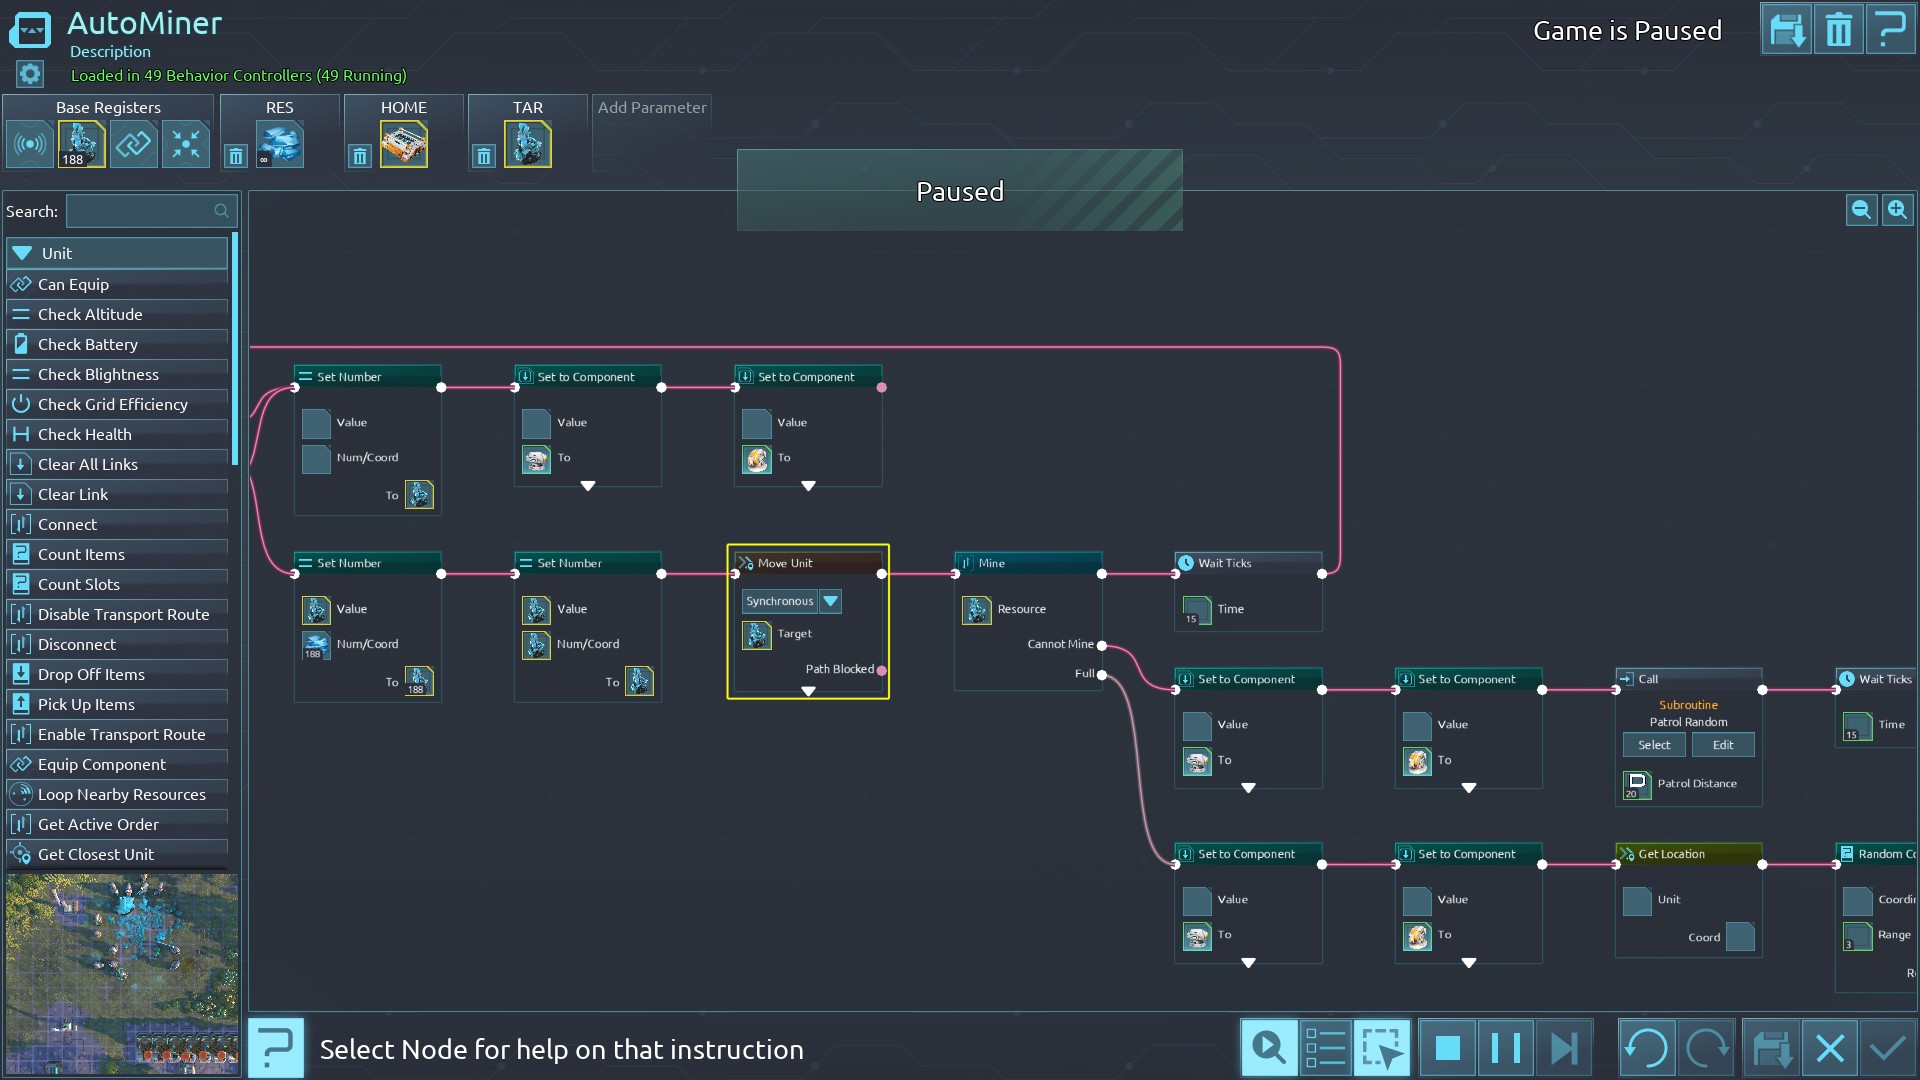Screen dimensions: 1920x1080
Task: Click the Add Parameter button
Action: (x=652, y=108)
